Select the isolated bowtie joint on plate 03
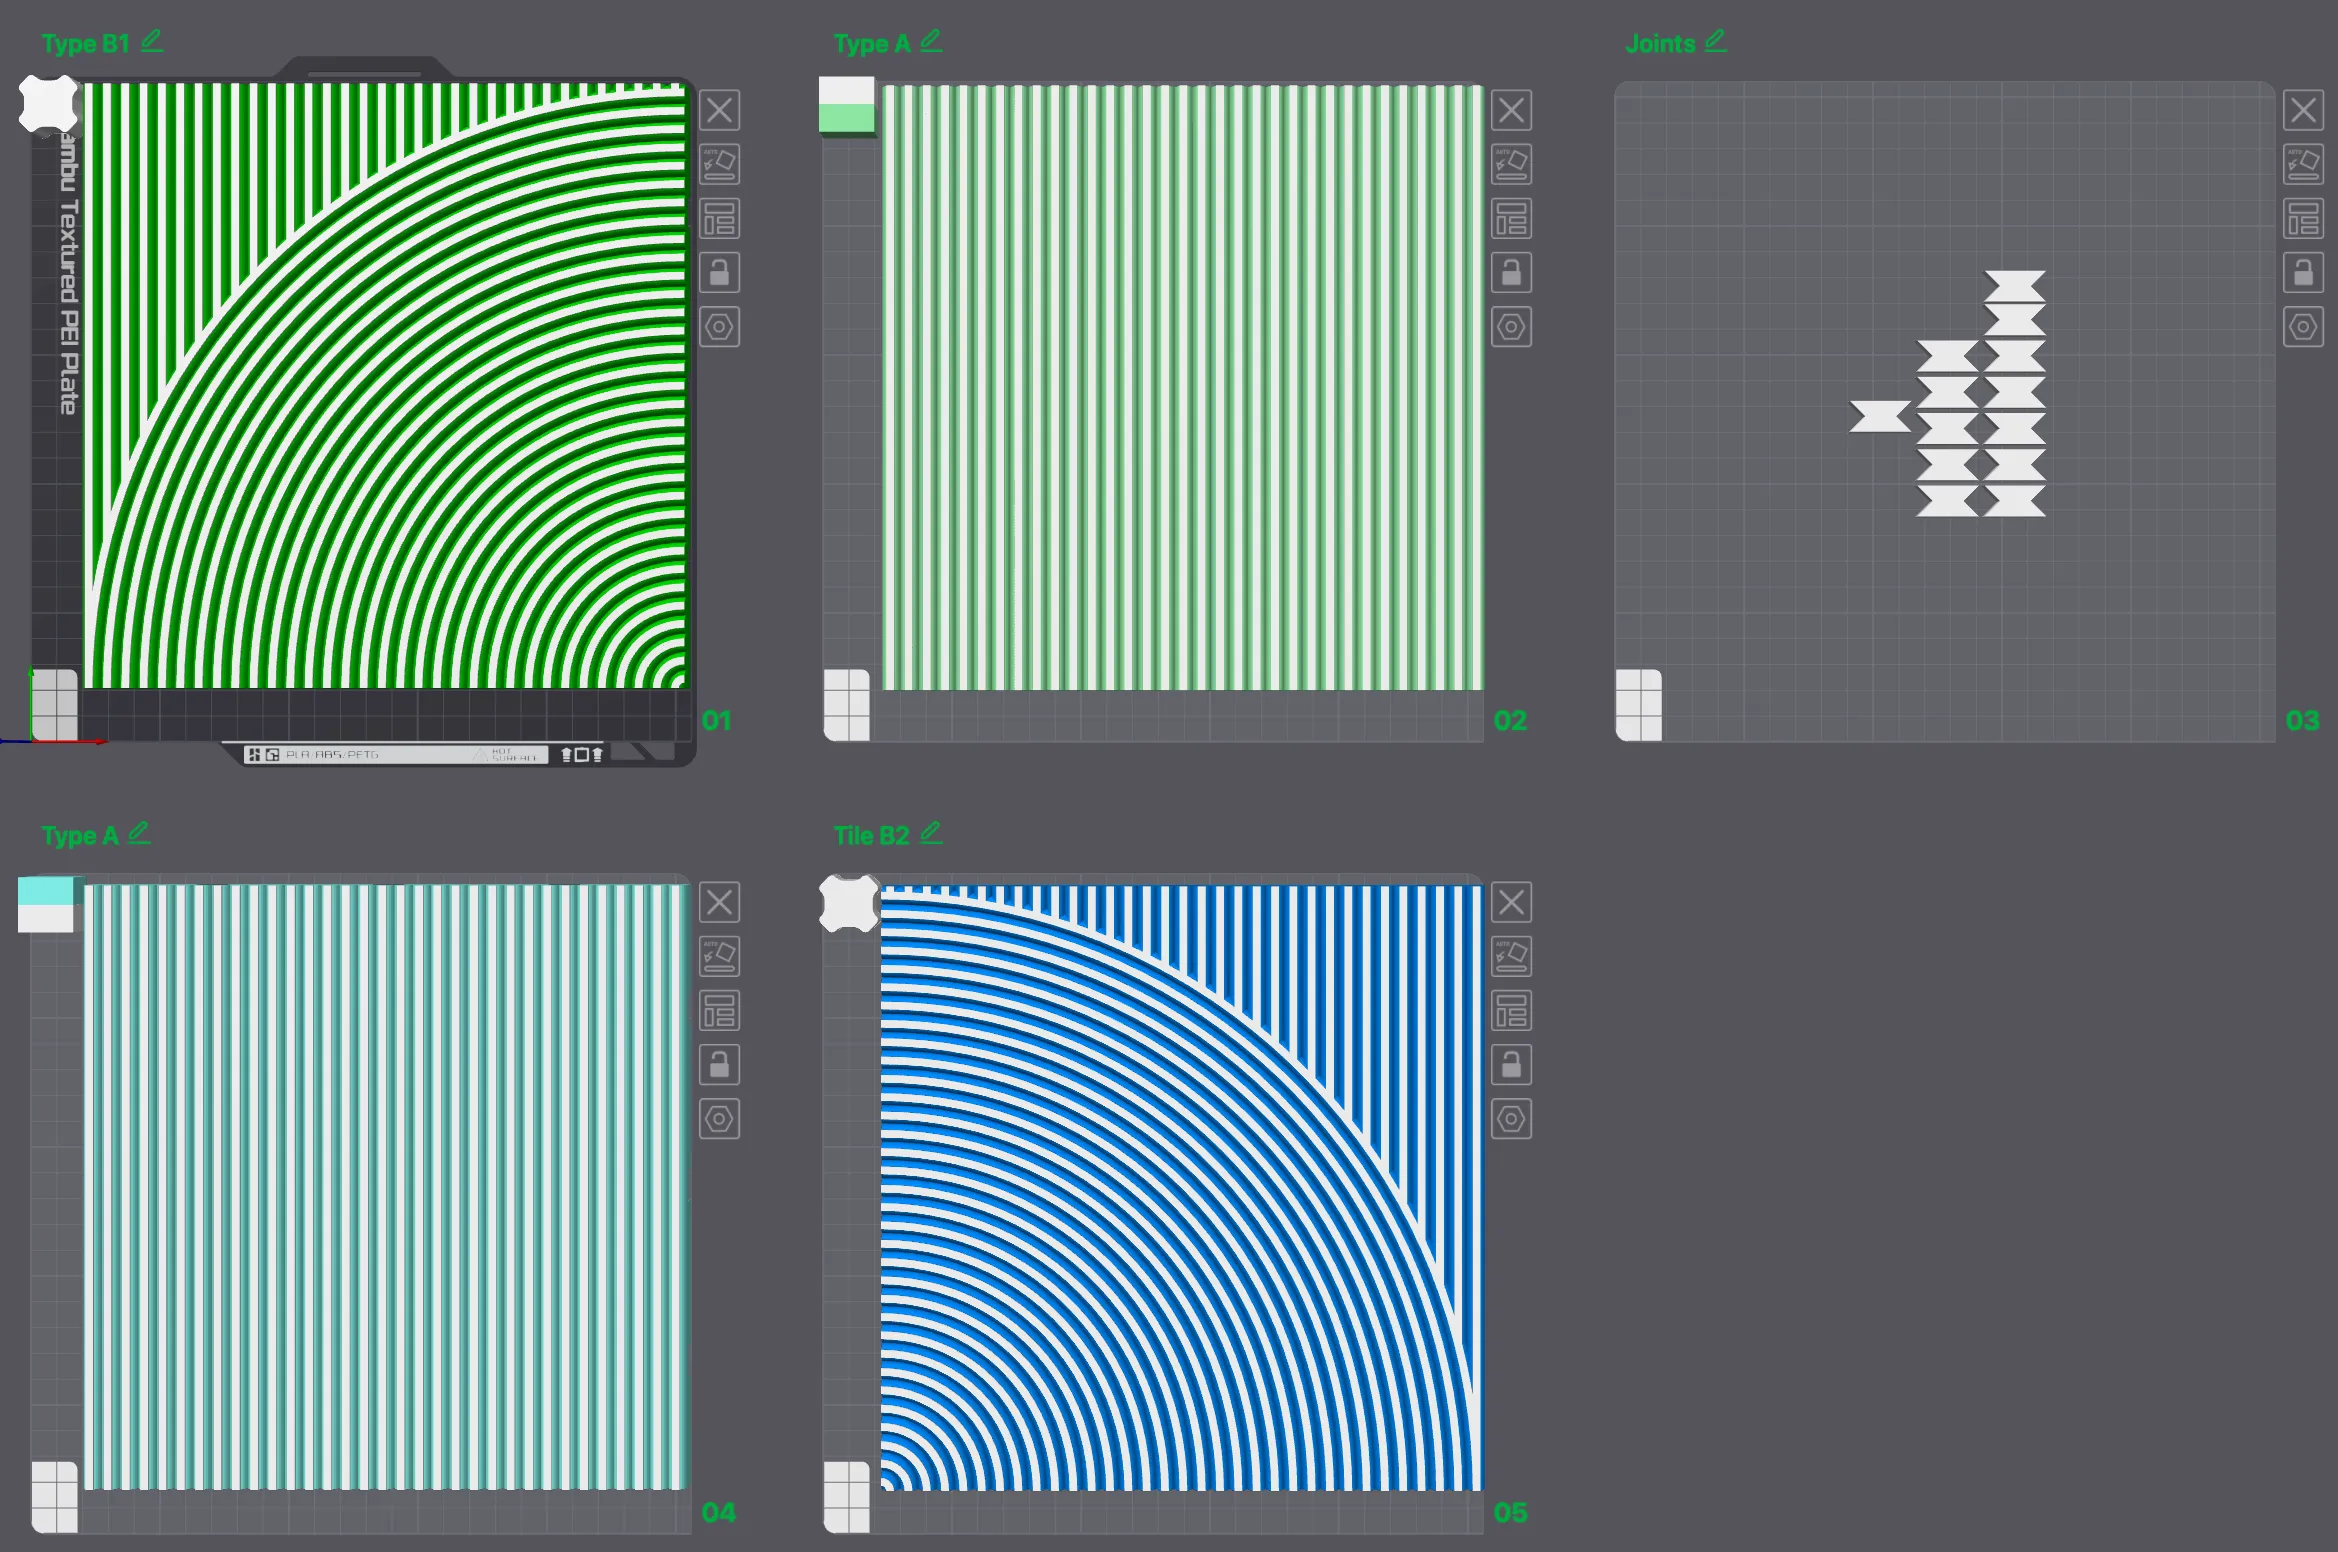 click(x=1880, y=416)
